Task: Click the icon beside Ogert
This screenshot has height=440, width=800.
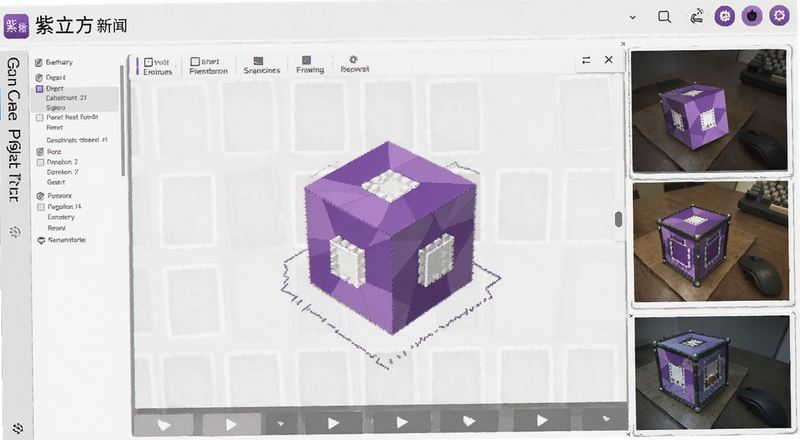Action: (39, 78)
